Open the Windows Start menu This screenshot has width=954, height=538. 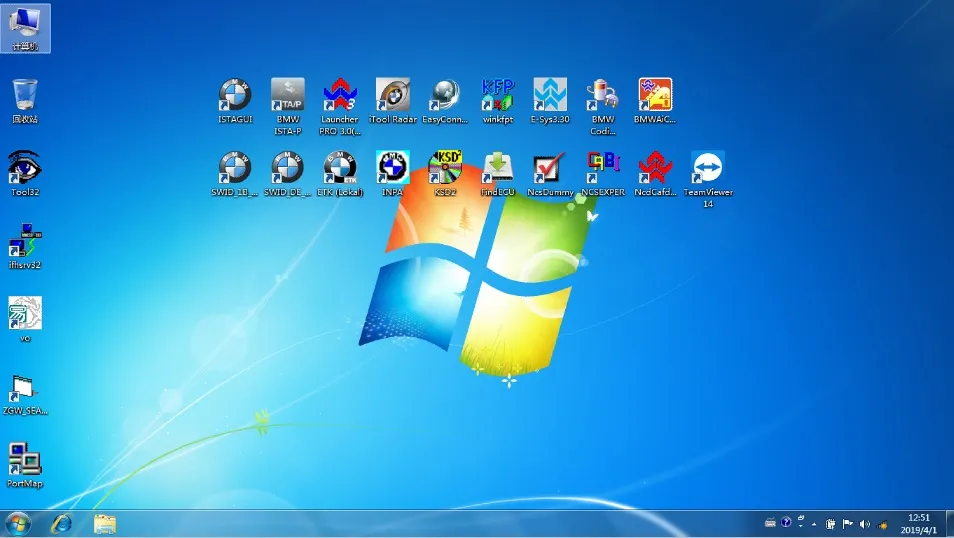[18, 523]
